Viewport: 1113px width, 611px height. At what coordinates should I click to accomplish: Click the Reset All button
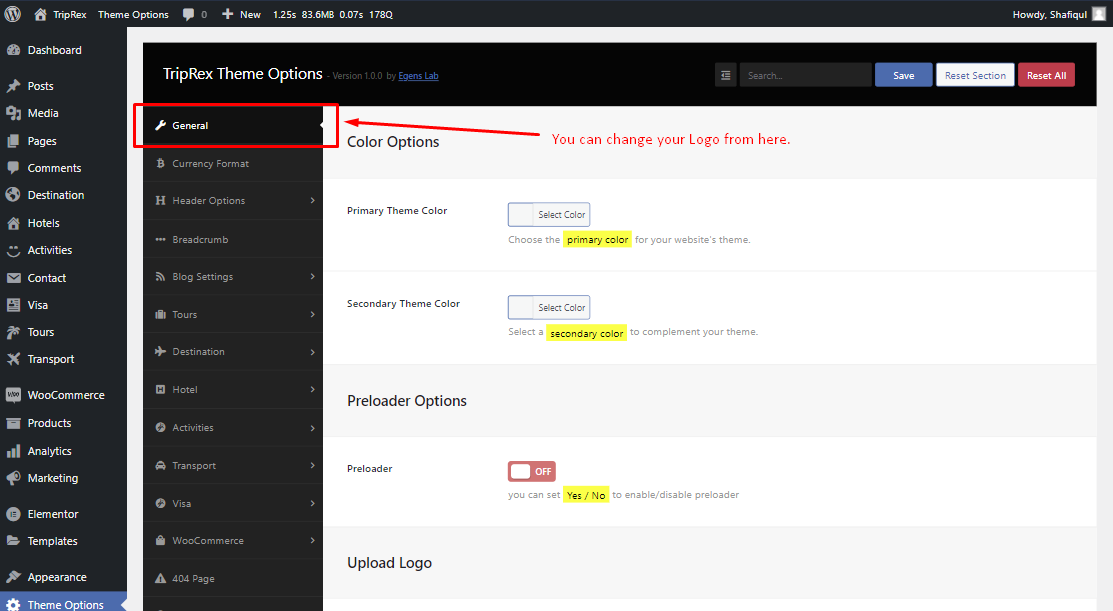pos(1046,75)
